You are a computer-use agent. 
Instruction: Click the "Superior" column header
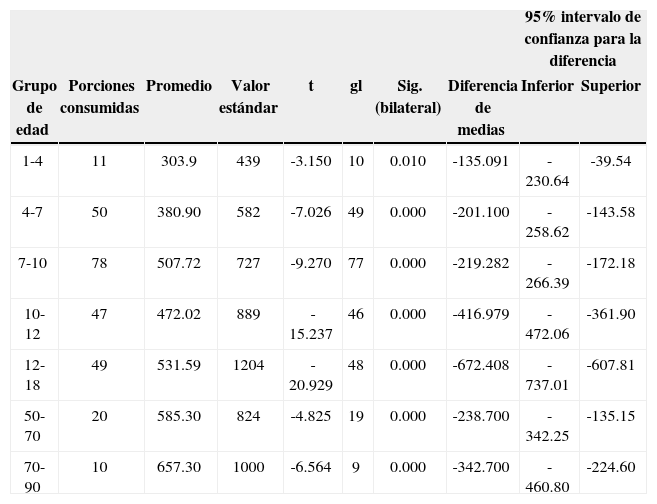[x=611, y=86]
